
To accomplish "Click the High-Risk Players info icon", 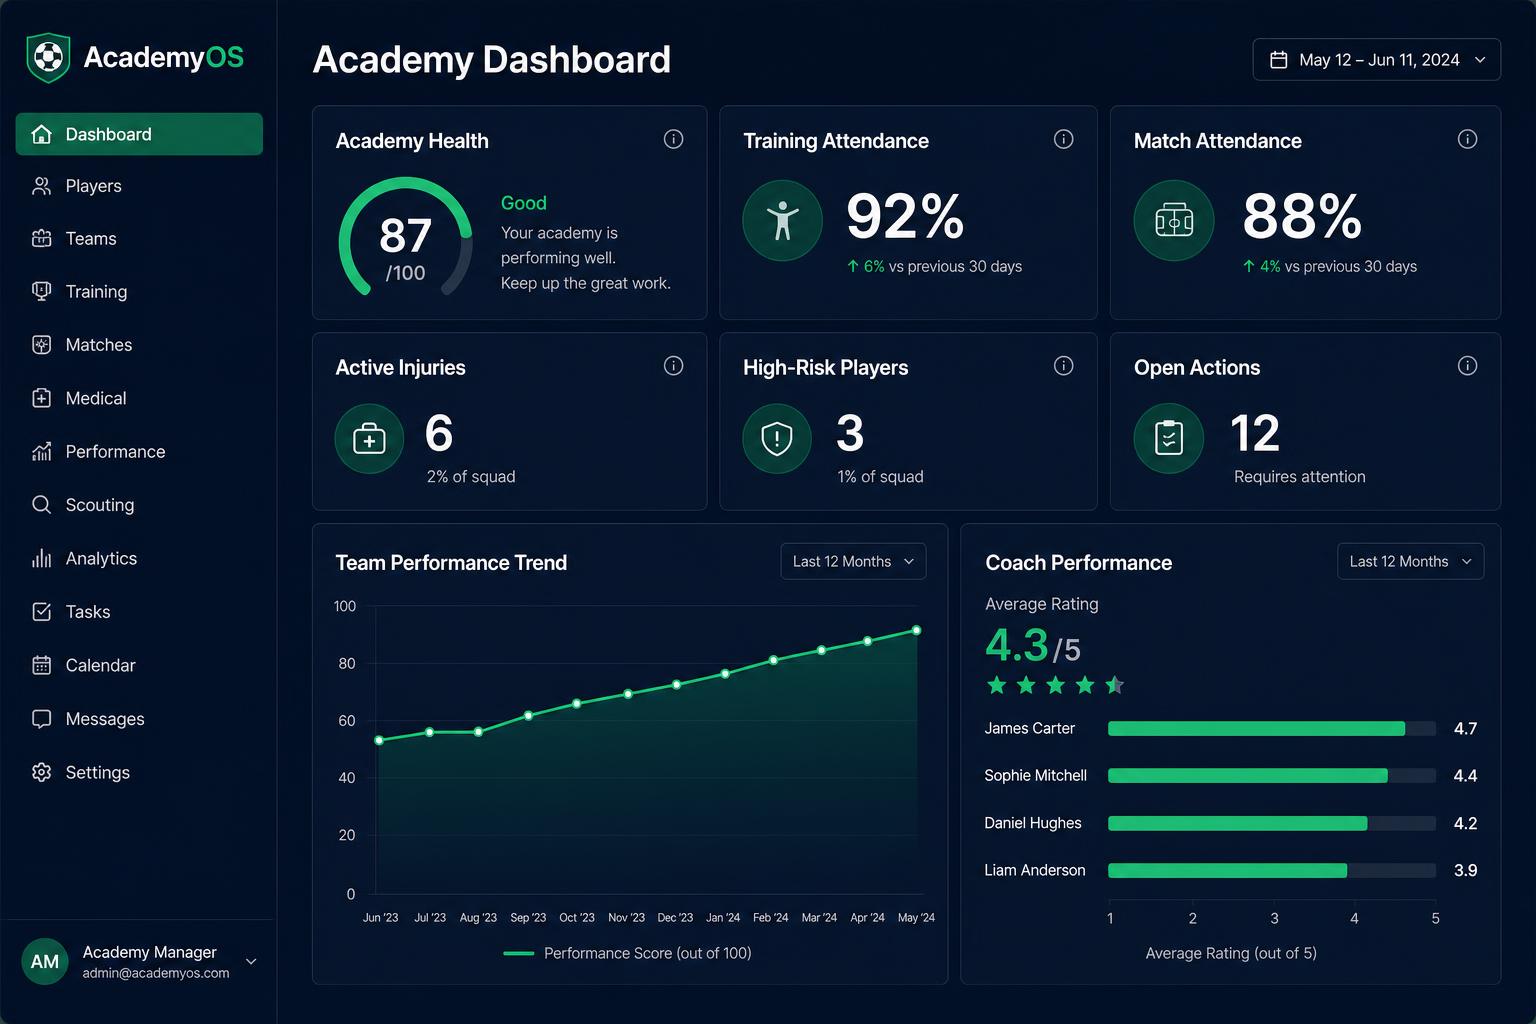I will coord(1064,366).
